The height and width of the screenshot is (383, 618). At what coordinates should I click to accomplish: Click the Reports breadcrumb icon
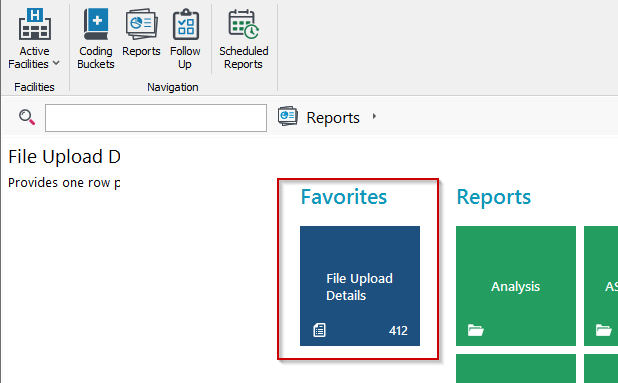288,116
